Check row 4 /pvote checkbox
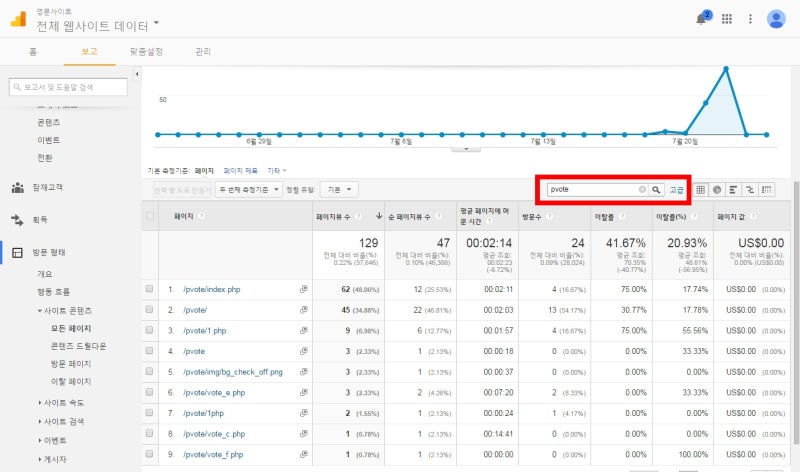Viewport: 800px width, 472px height. coord(149,351)
